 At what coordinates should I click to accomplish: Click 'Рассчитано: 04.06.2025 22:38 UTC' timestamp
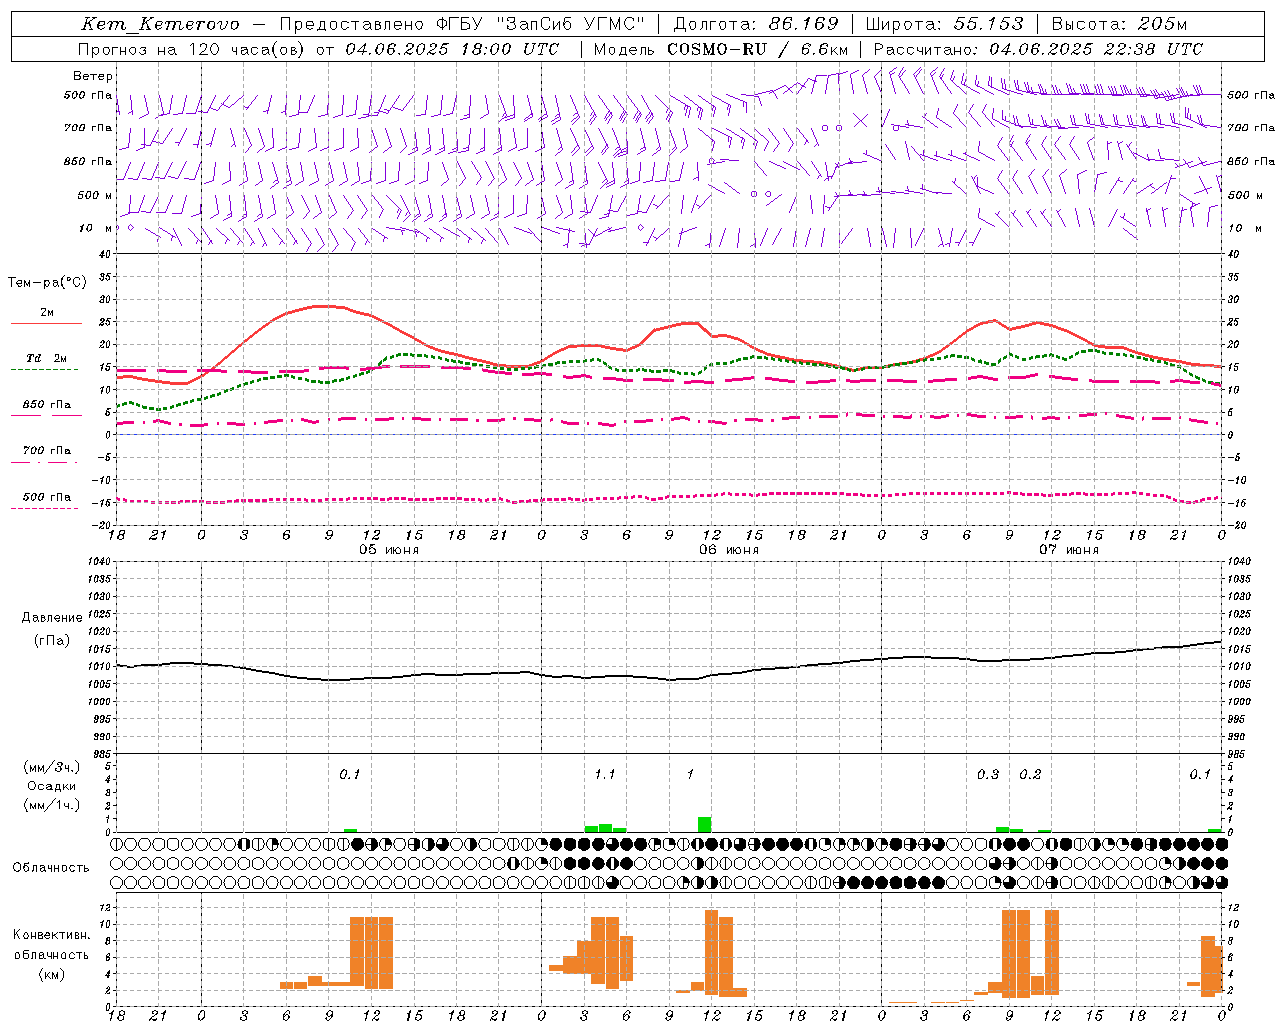click(1038, 49)
